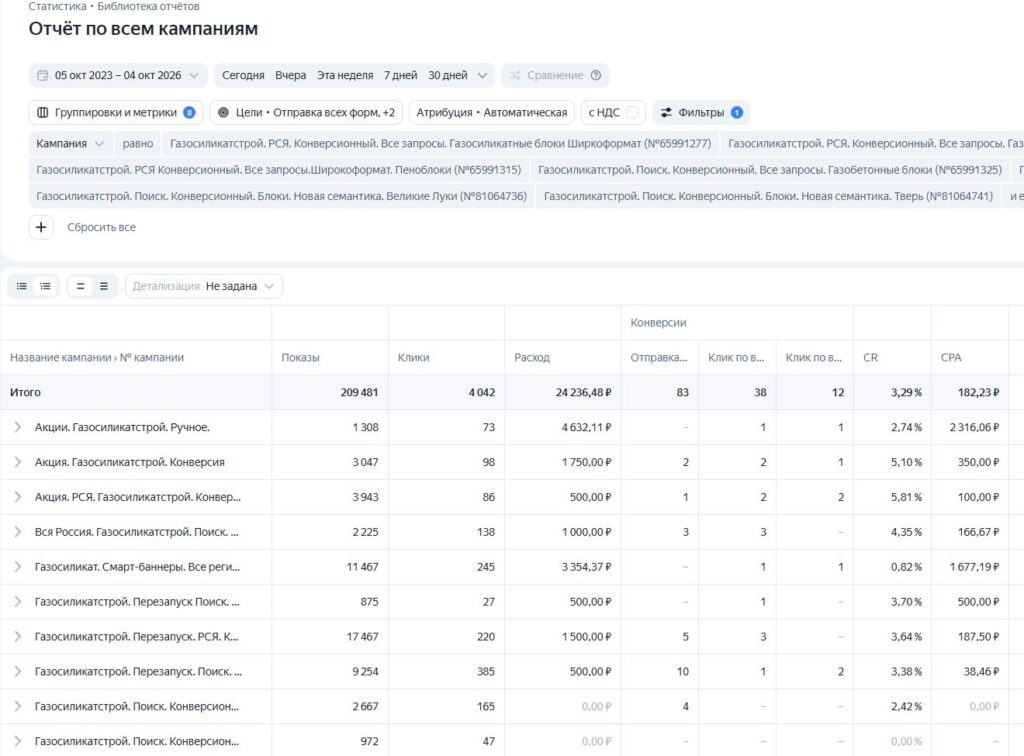Screen dimensions: 1024x756
Task: Sort by the Клики column header
Action: [413, 357]
